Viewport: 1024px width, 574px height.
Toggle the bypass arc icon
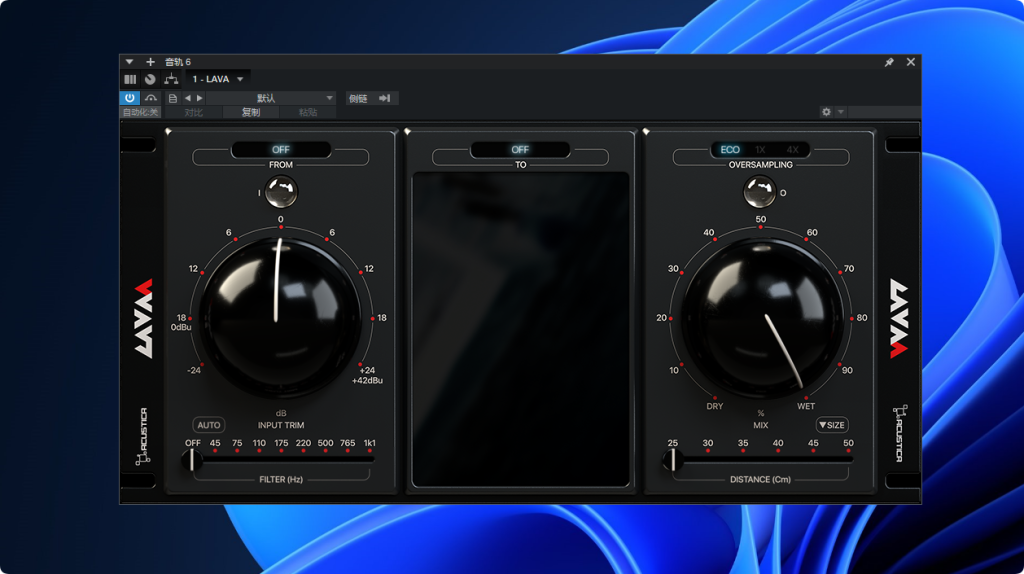point(151,98)
